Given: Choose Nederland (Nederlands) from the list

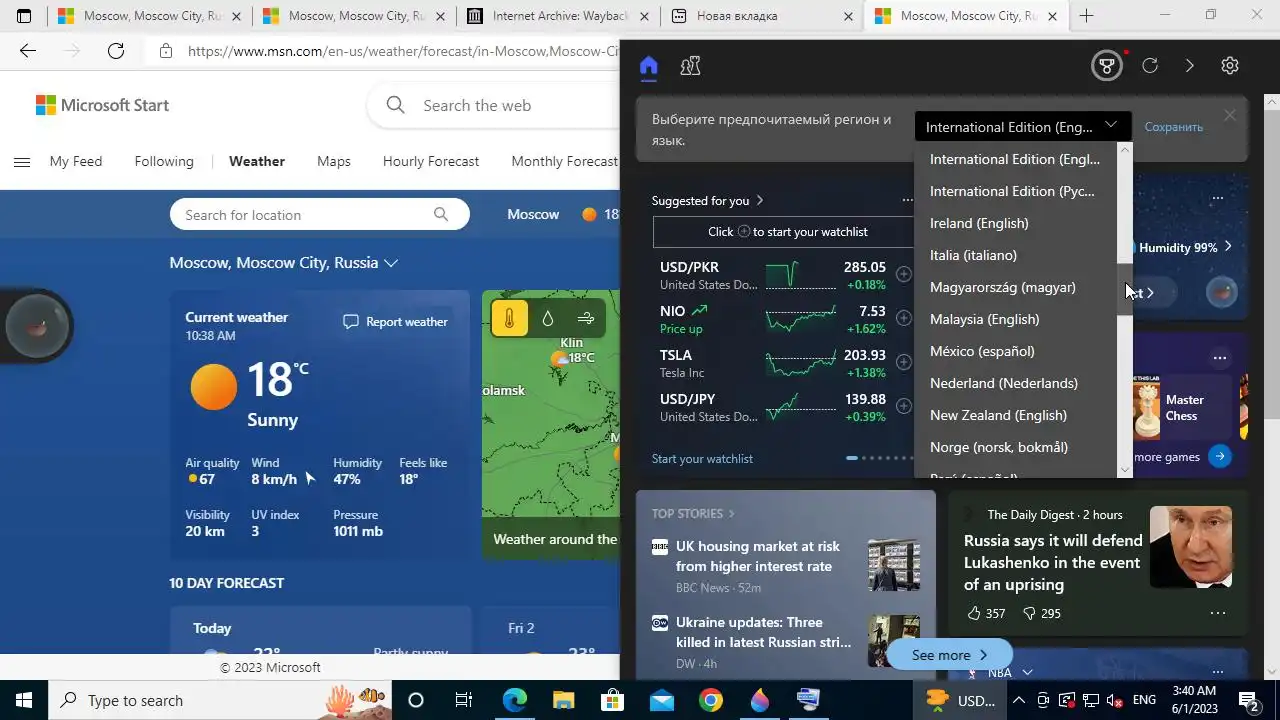Looking at the screenshot, I should 1015,383.
